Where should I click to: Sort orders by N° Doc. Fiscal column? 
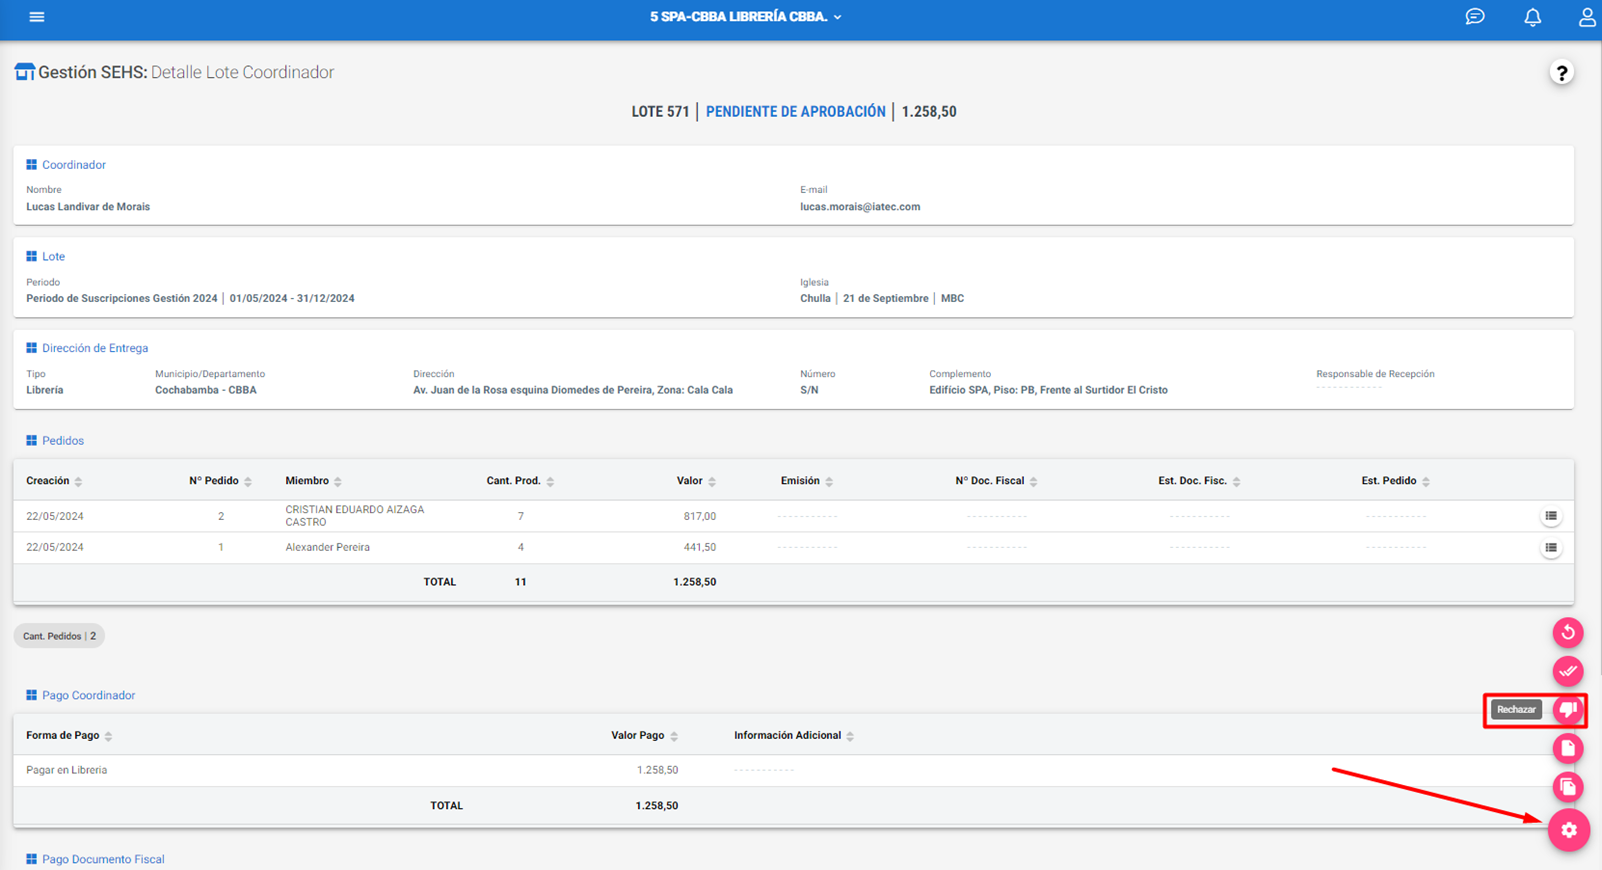(x=996, y=481)
